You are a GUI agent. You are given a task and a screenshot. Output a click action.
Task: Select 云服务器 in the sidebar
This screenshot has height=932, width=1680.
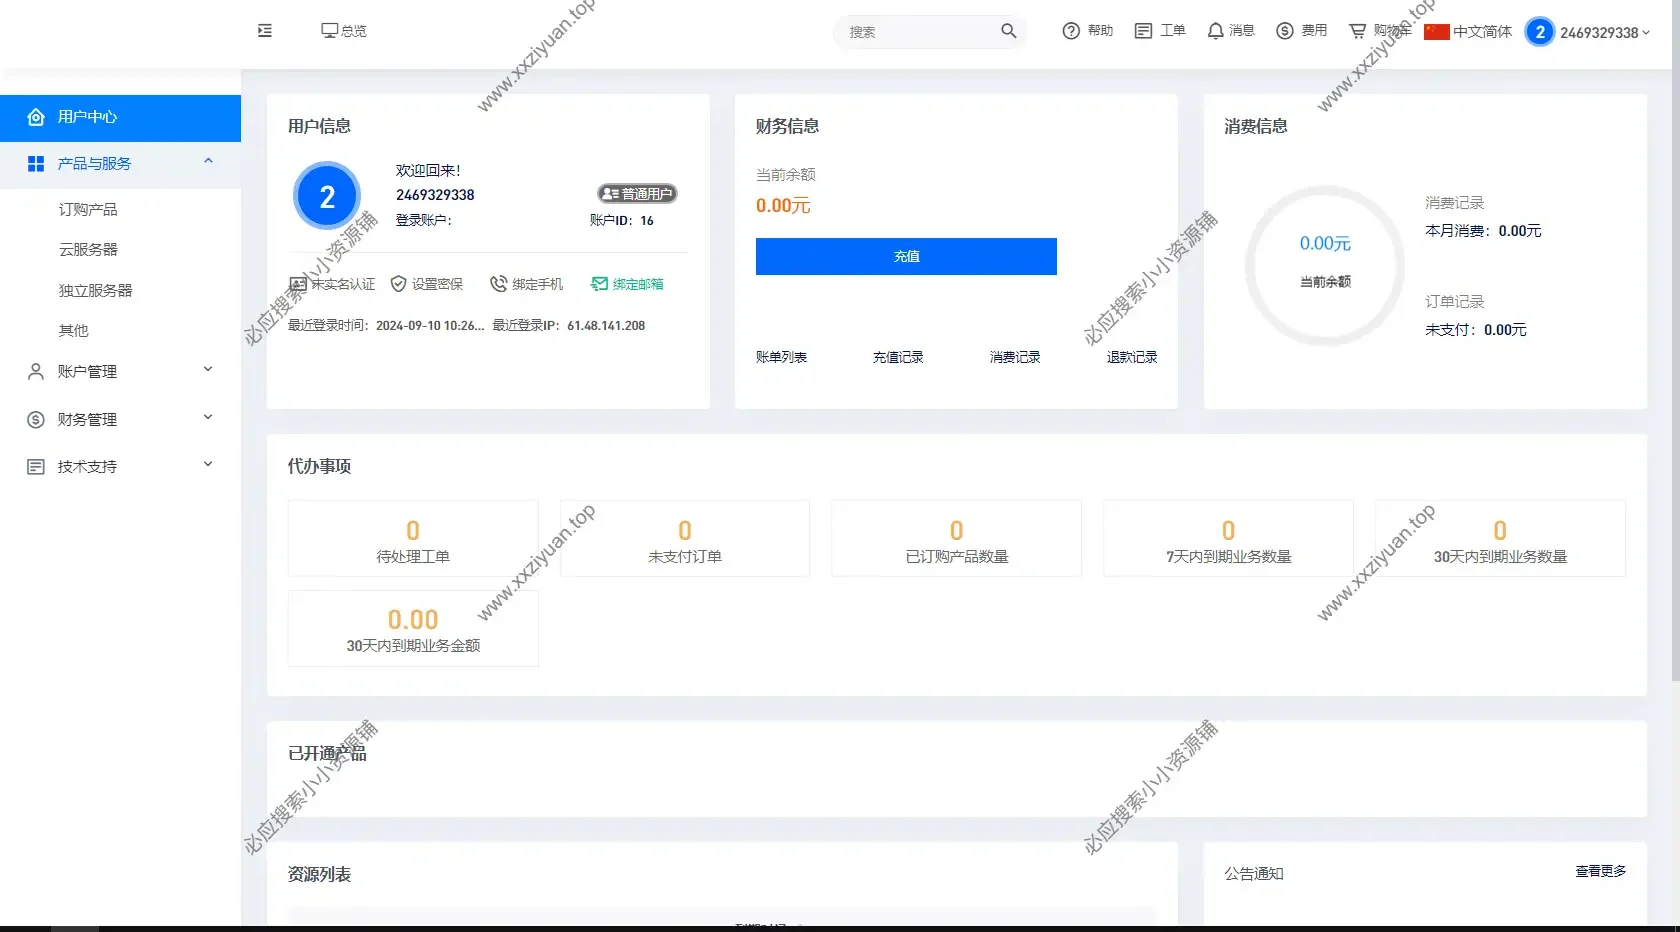88,249
